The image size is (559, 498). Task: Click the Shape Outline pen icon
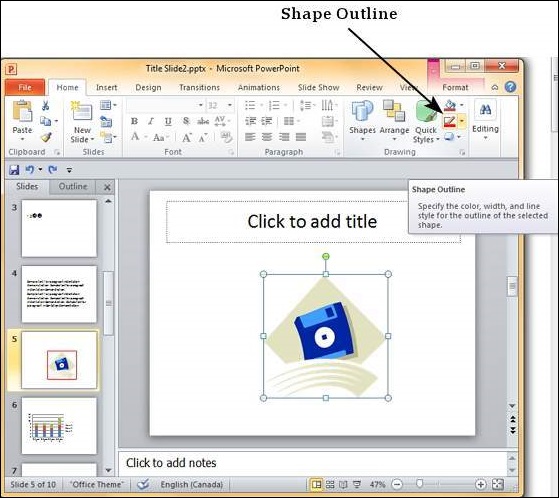point(450,122)
